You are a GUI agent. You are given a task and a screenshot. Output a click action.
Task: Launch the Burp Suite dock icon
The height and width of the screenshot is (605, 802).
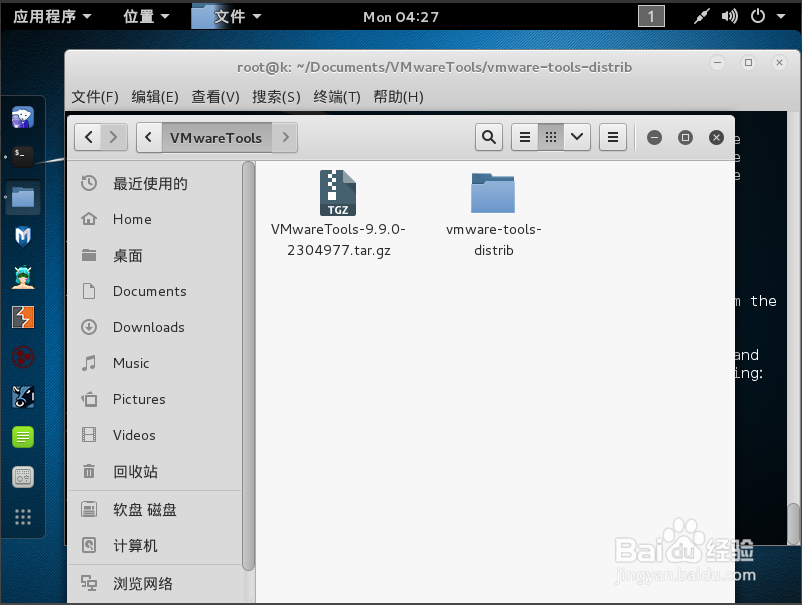tap(23, 317)
